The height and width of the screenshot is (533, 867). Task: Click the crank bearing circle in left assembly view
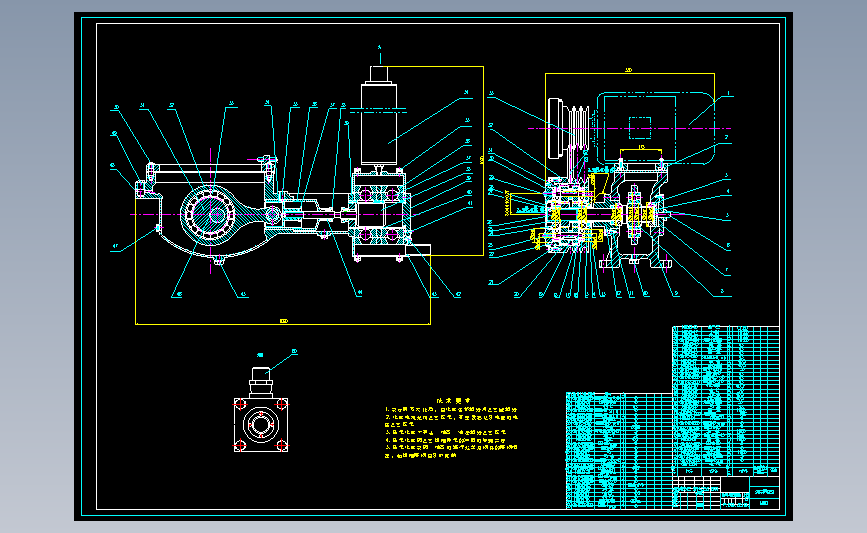pos(211,214)
